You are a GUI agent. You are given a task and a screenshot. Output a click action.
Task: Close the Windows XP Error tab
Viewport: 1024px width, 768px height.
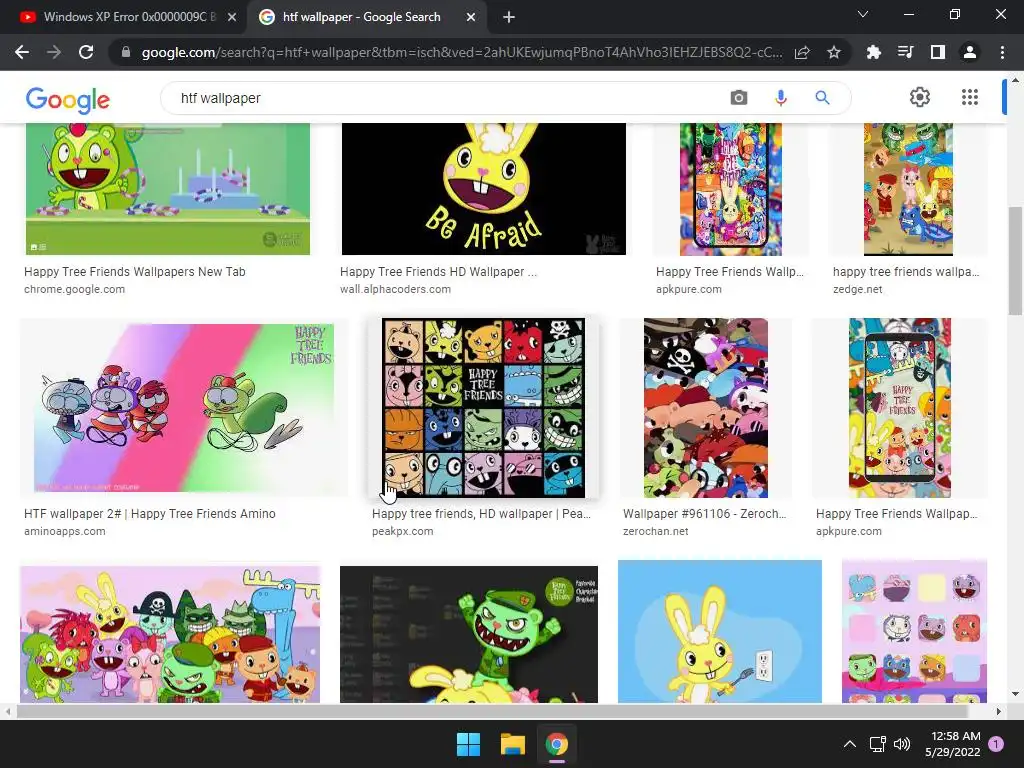pyautogui.click(x=232, y=17)
